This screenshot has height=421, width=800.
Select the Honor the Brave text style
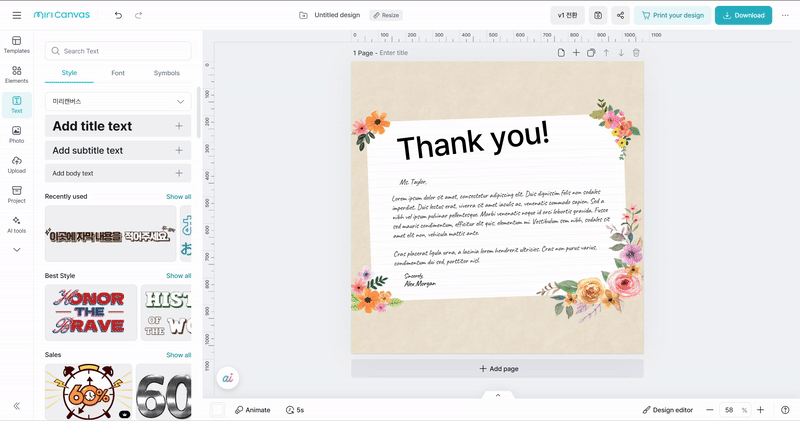click(91, 312)
